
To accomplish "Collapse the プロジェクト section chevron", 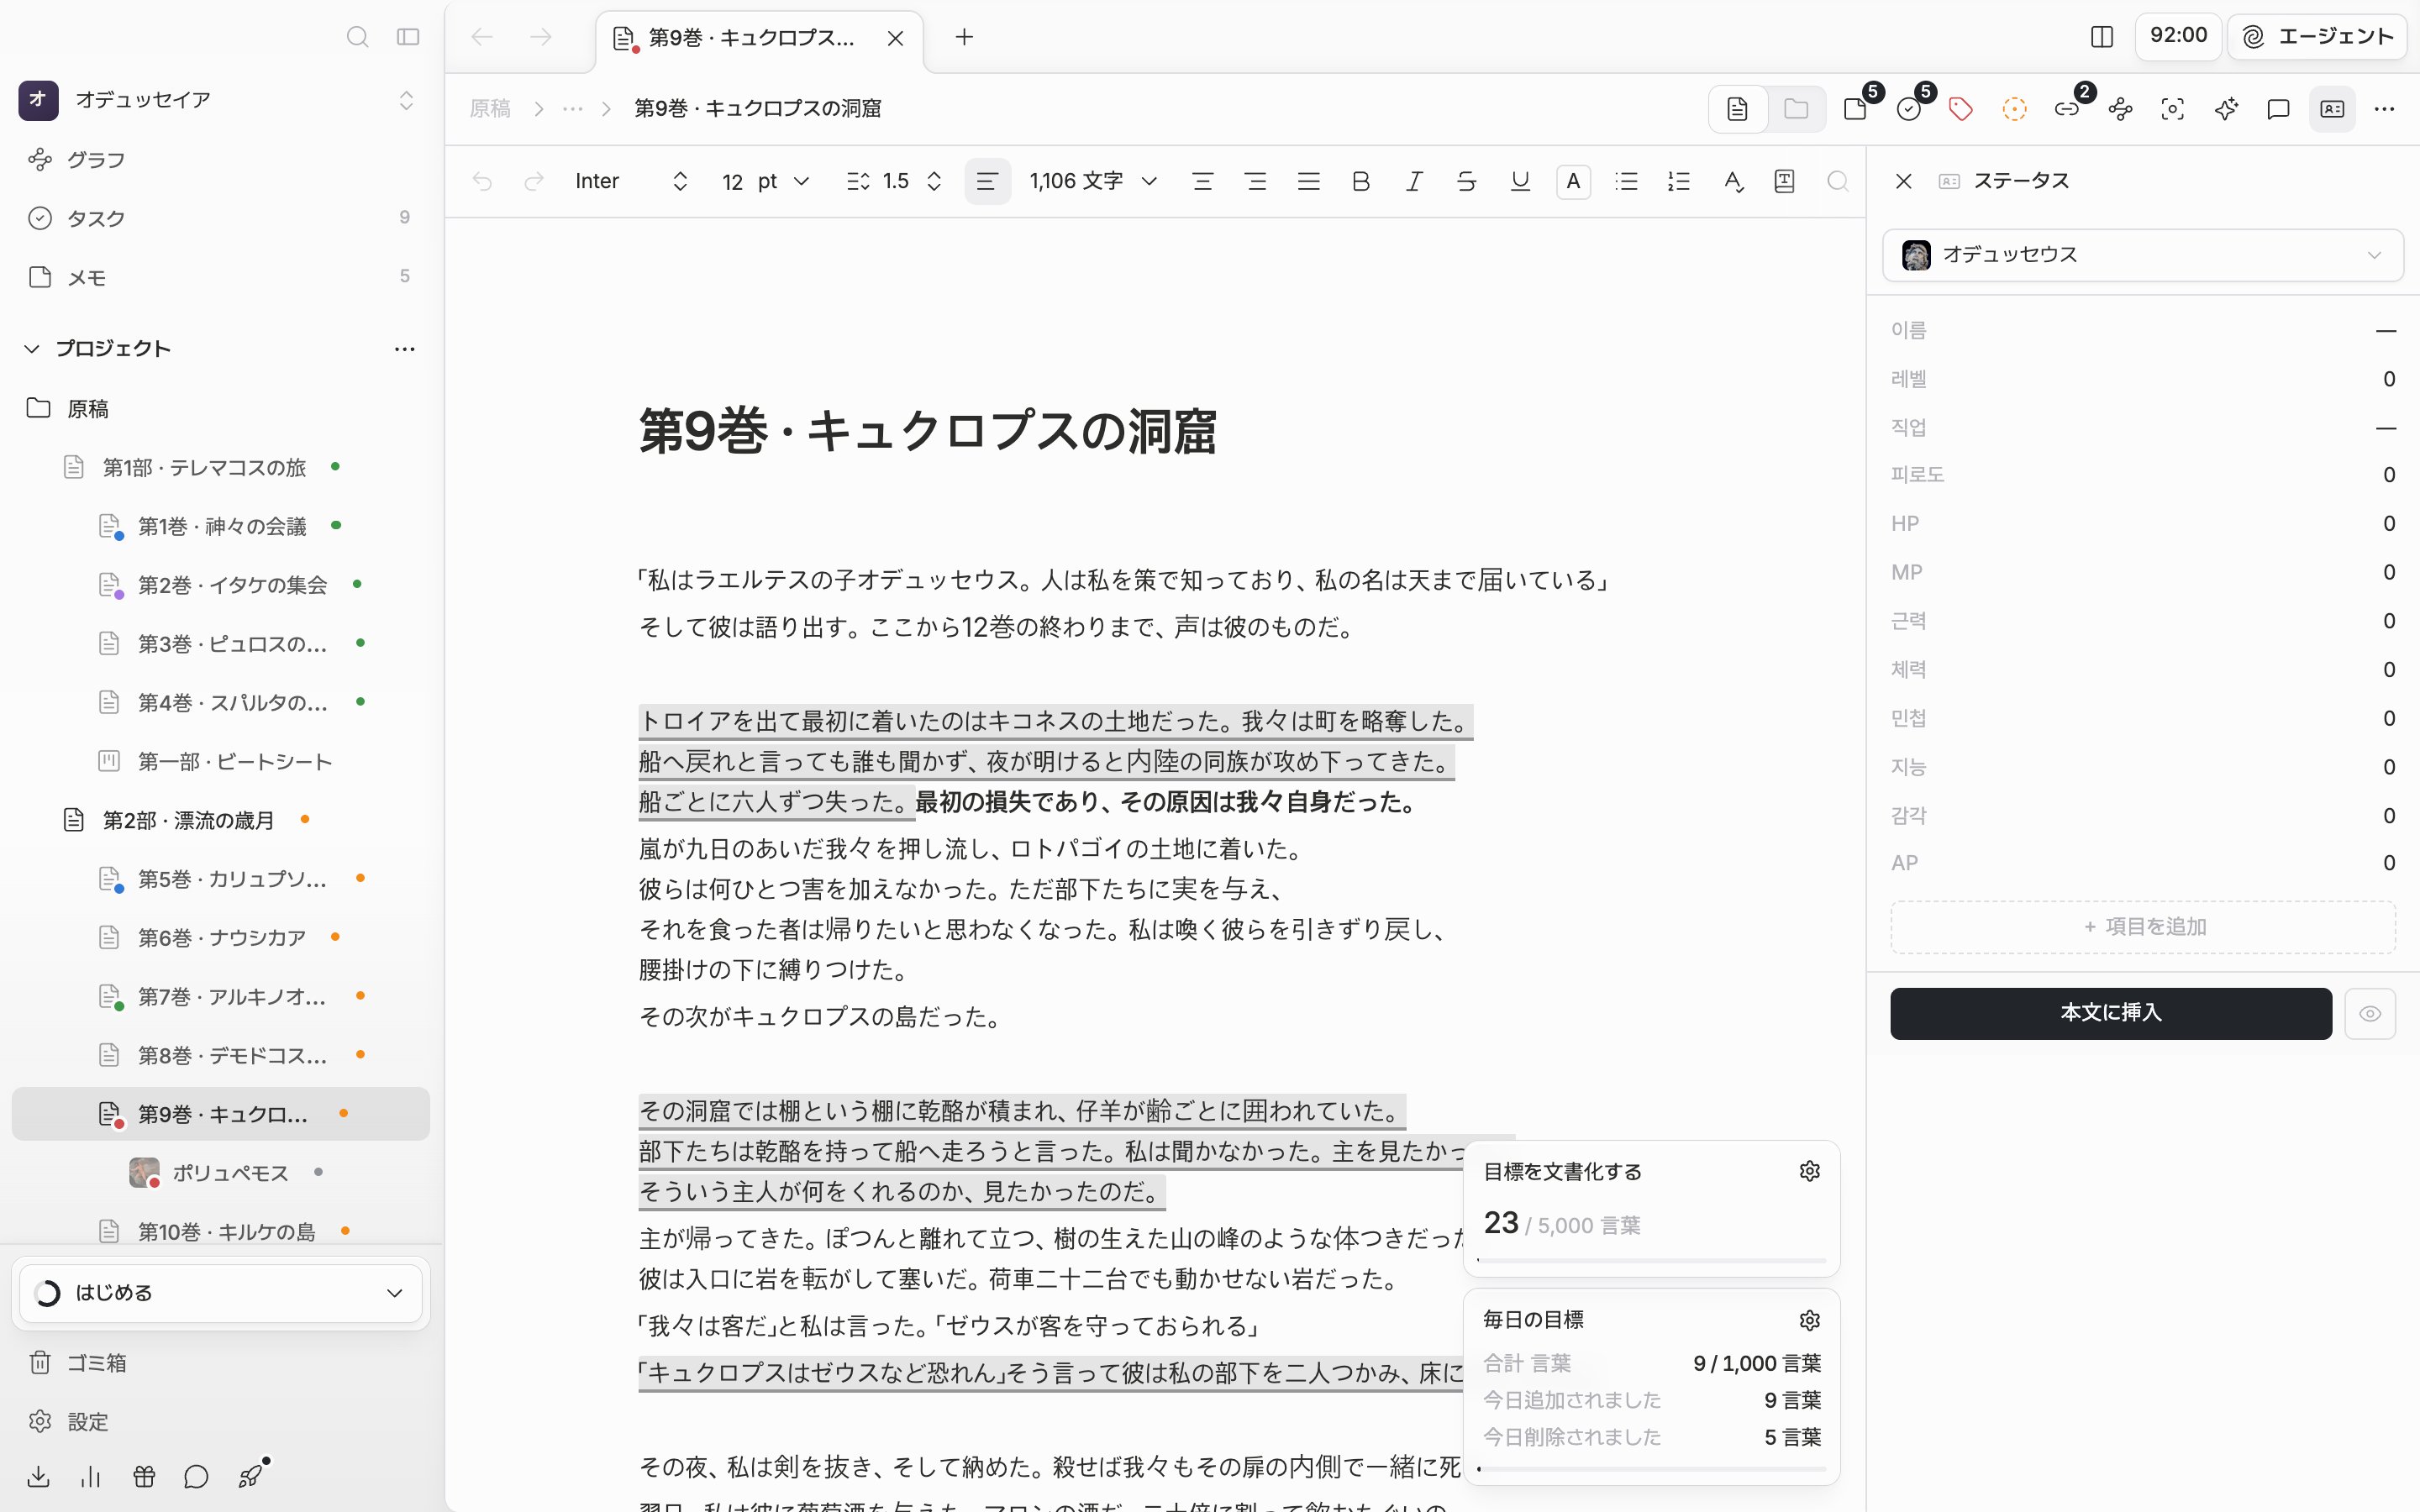I will [32, 348].
